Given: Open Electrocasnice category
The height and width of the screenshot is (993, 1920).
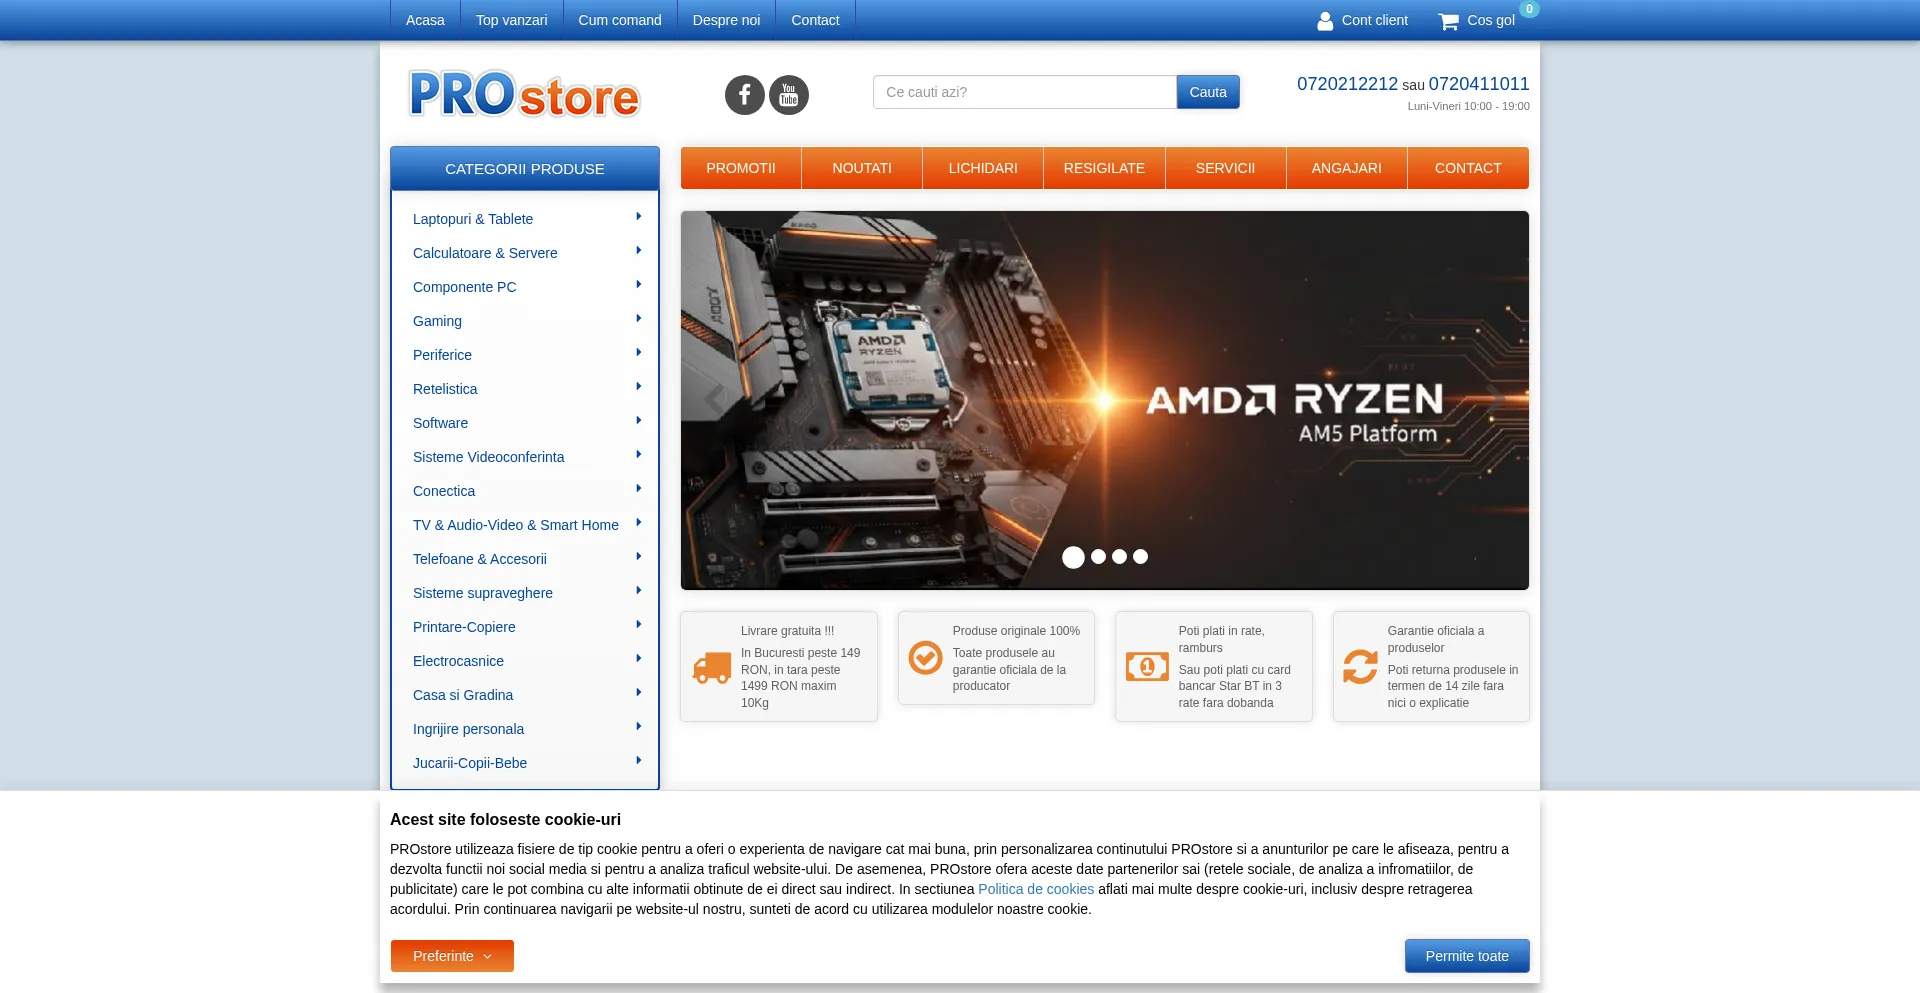Looking at the screenshot, I should [x=458, y=661].
